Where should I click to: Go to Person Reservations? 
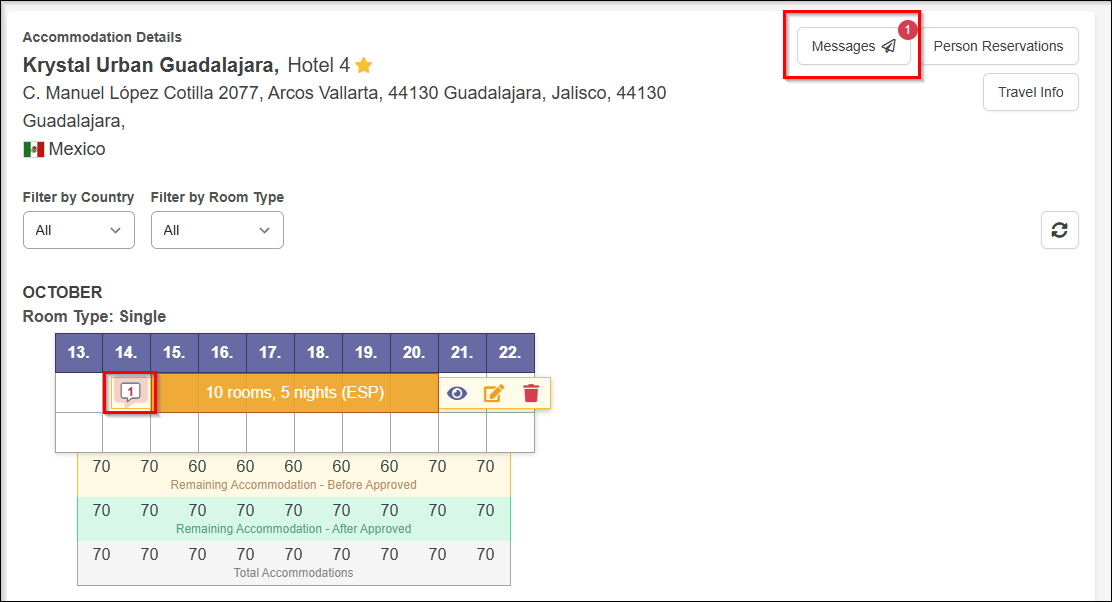(x=998, y=46)
